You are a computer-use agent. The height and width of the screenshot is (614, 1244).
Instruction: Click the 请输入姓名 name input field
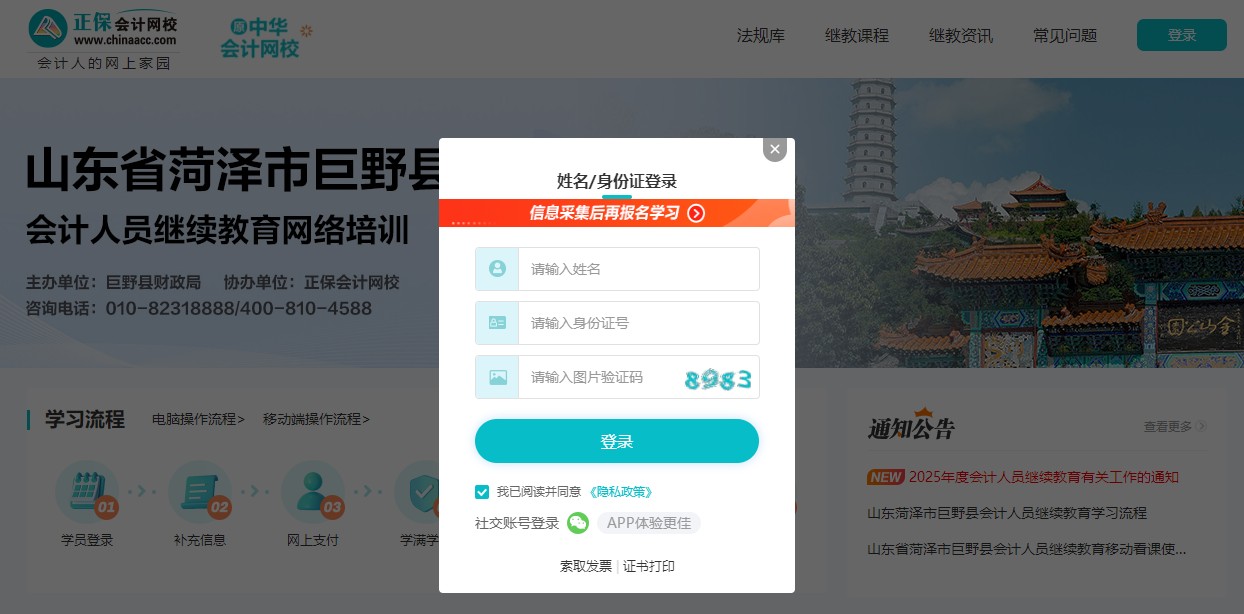click(638, 269)
